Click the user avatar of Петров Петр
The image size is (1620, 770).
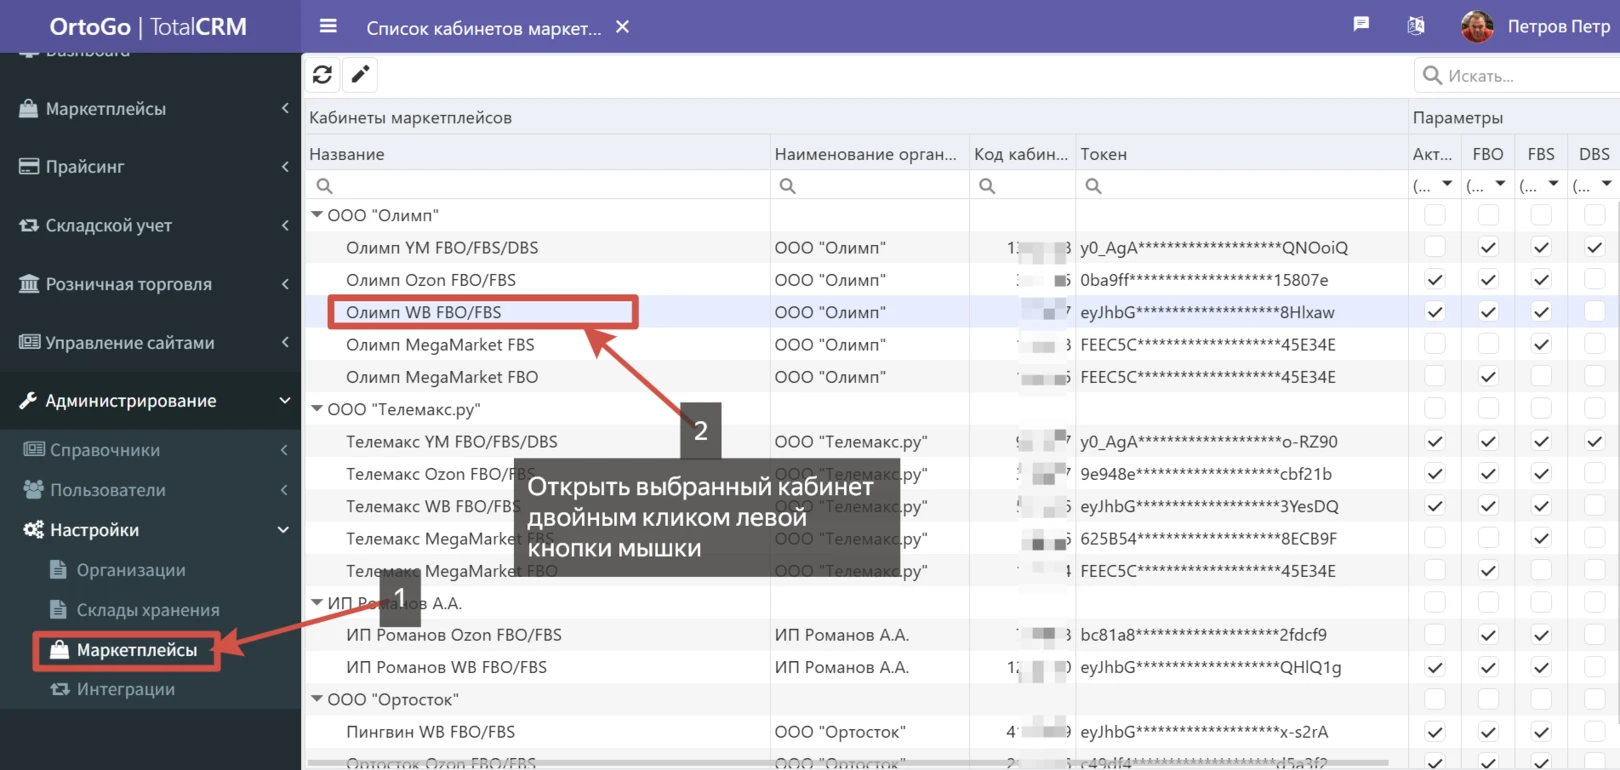pos(1476,27)
